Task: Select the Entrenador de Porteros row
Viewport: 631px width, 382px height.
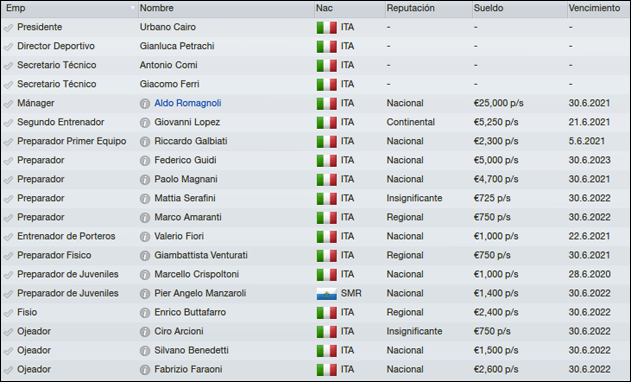Action: click(x=316, y=236)
